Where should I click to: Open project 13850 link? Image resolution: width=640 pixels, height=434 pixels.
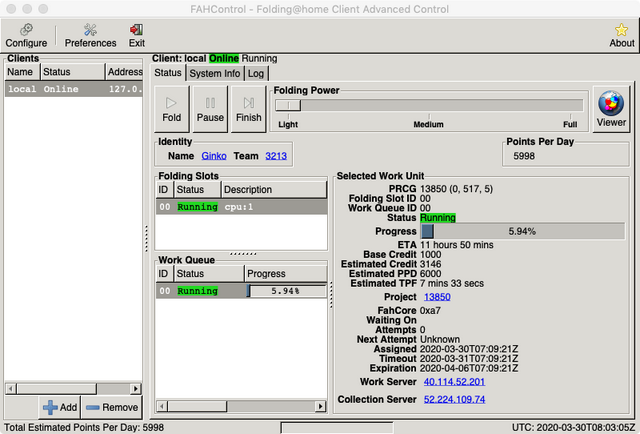437,297
